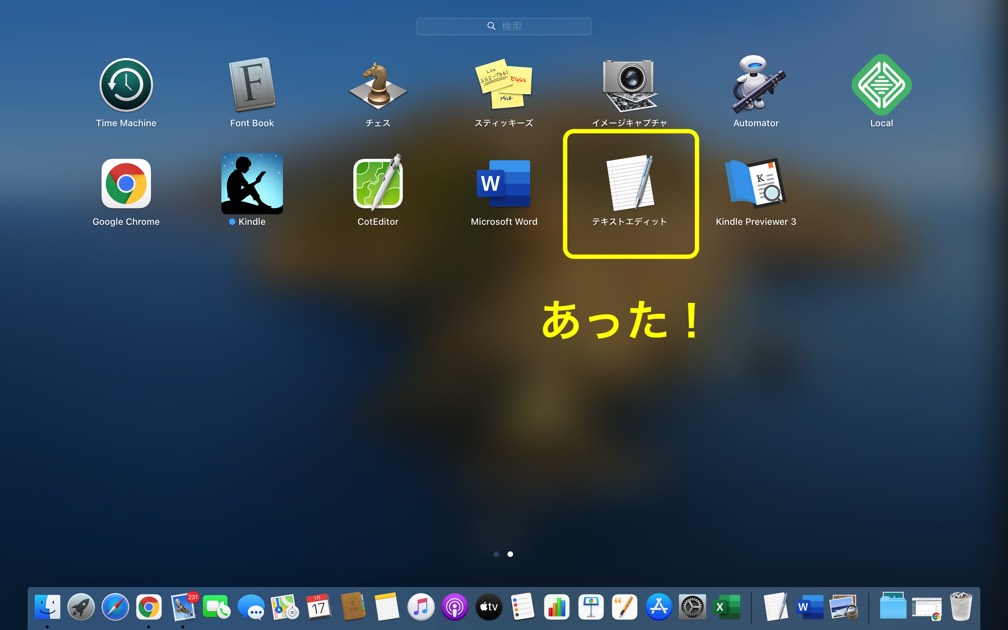1008x630 pixels.
Task: Launch Automator from Launchpad
Action: pyautogui.click(x=756, y=85)
